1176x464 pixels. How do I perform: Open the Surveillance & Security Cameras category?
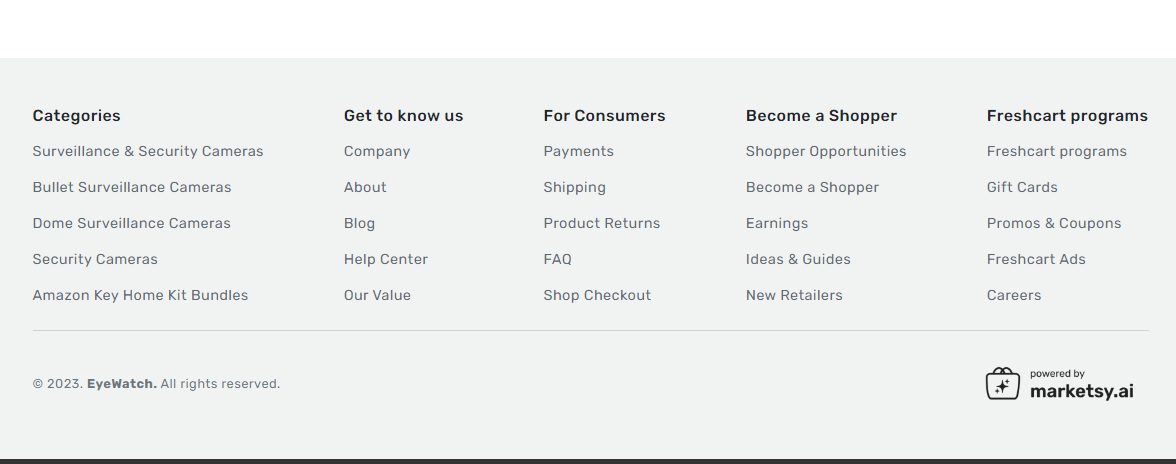point(148,151)
